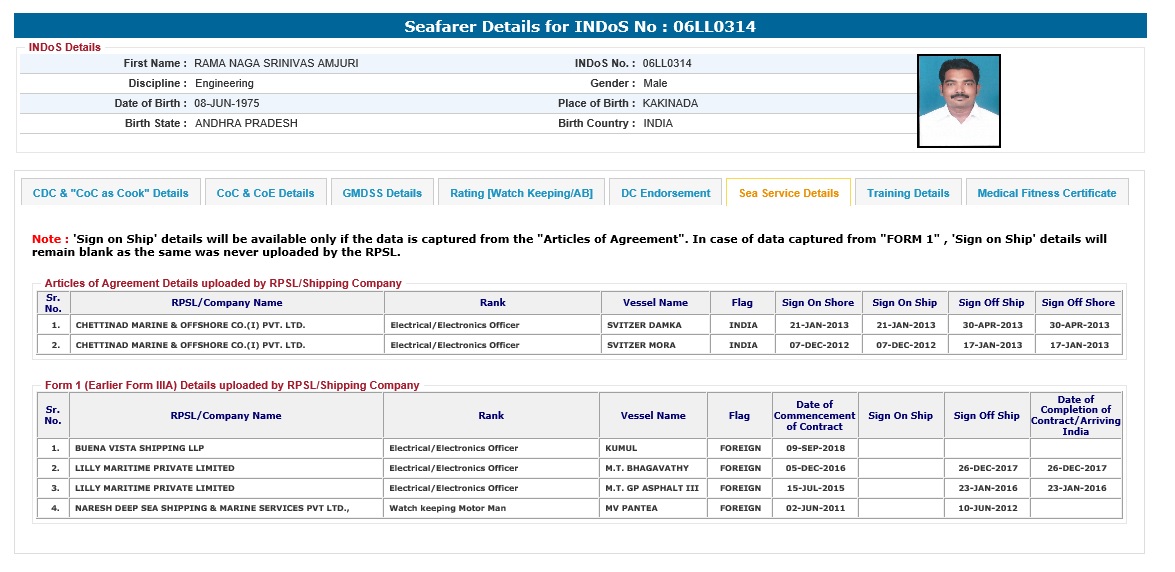
Task: Open the GMDSS Details tab
Action: 382,193
